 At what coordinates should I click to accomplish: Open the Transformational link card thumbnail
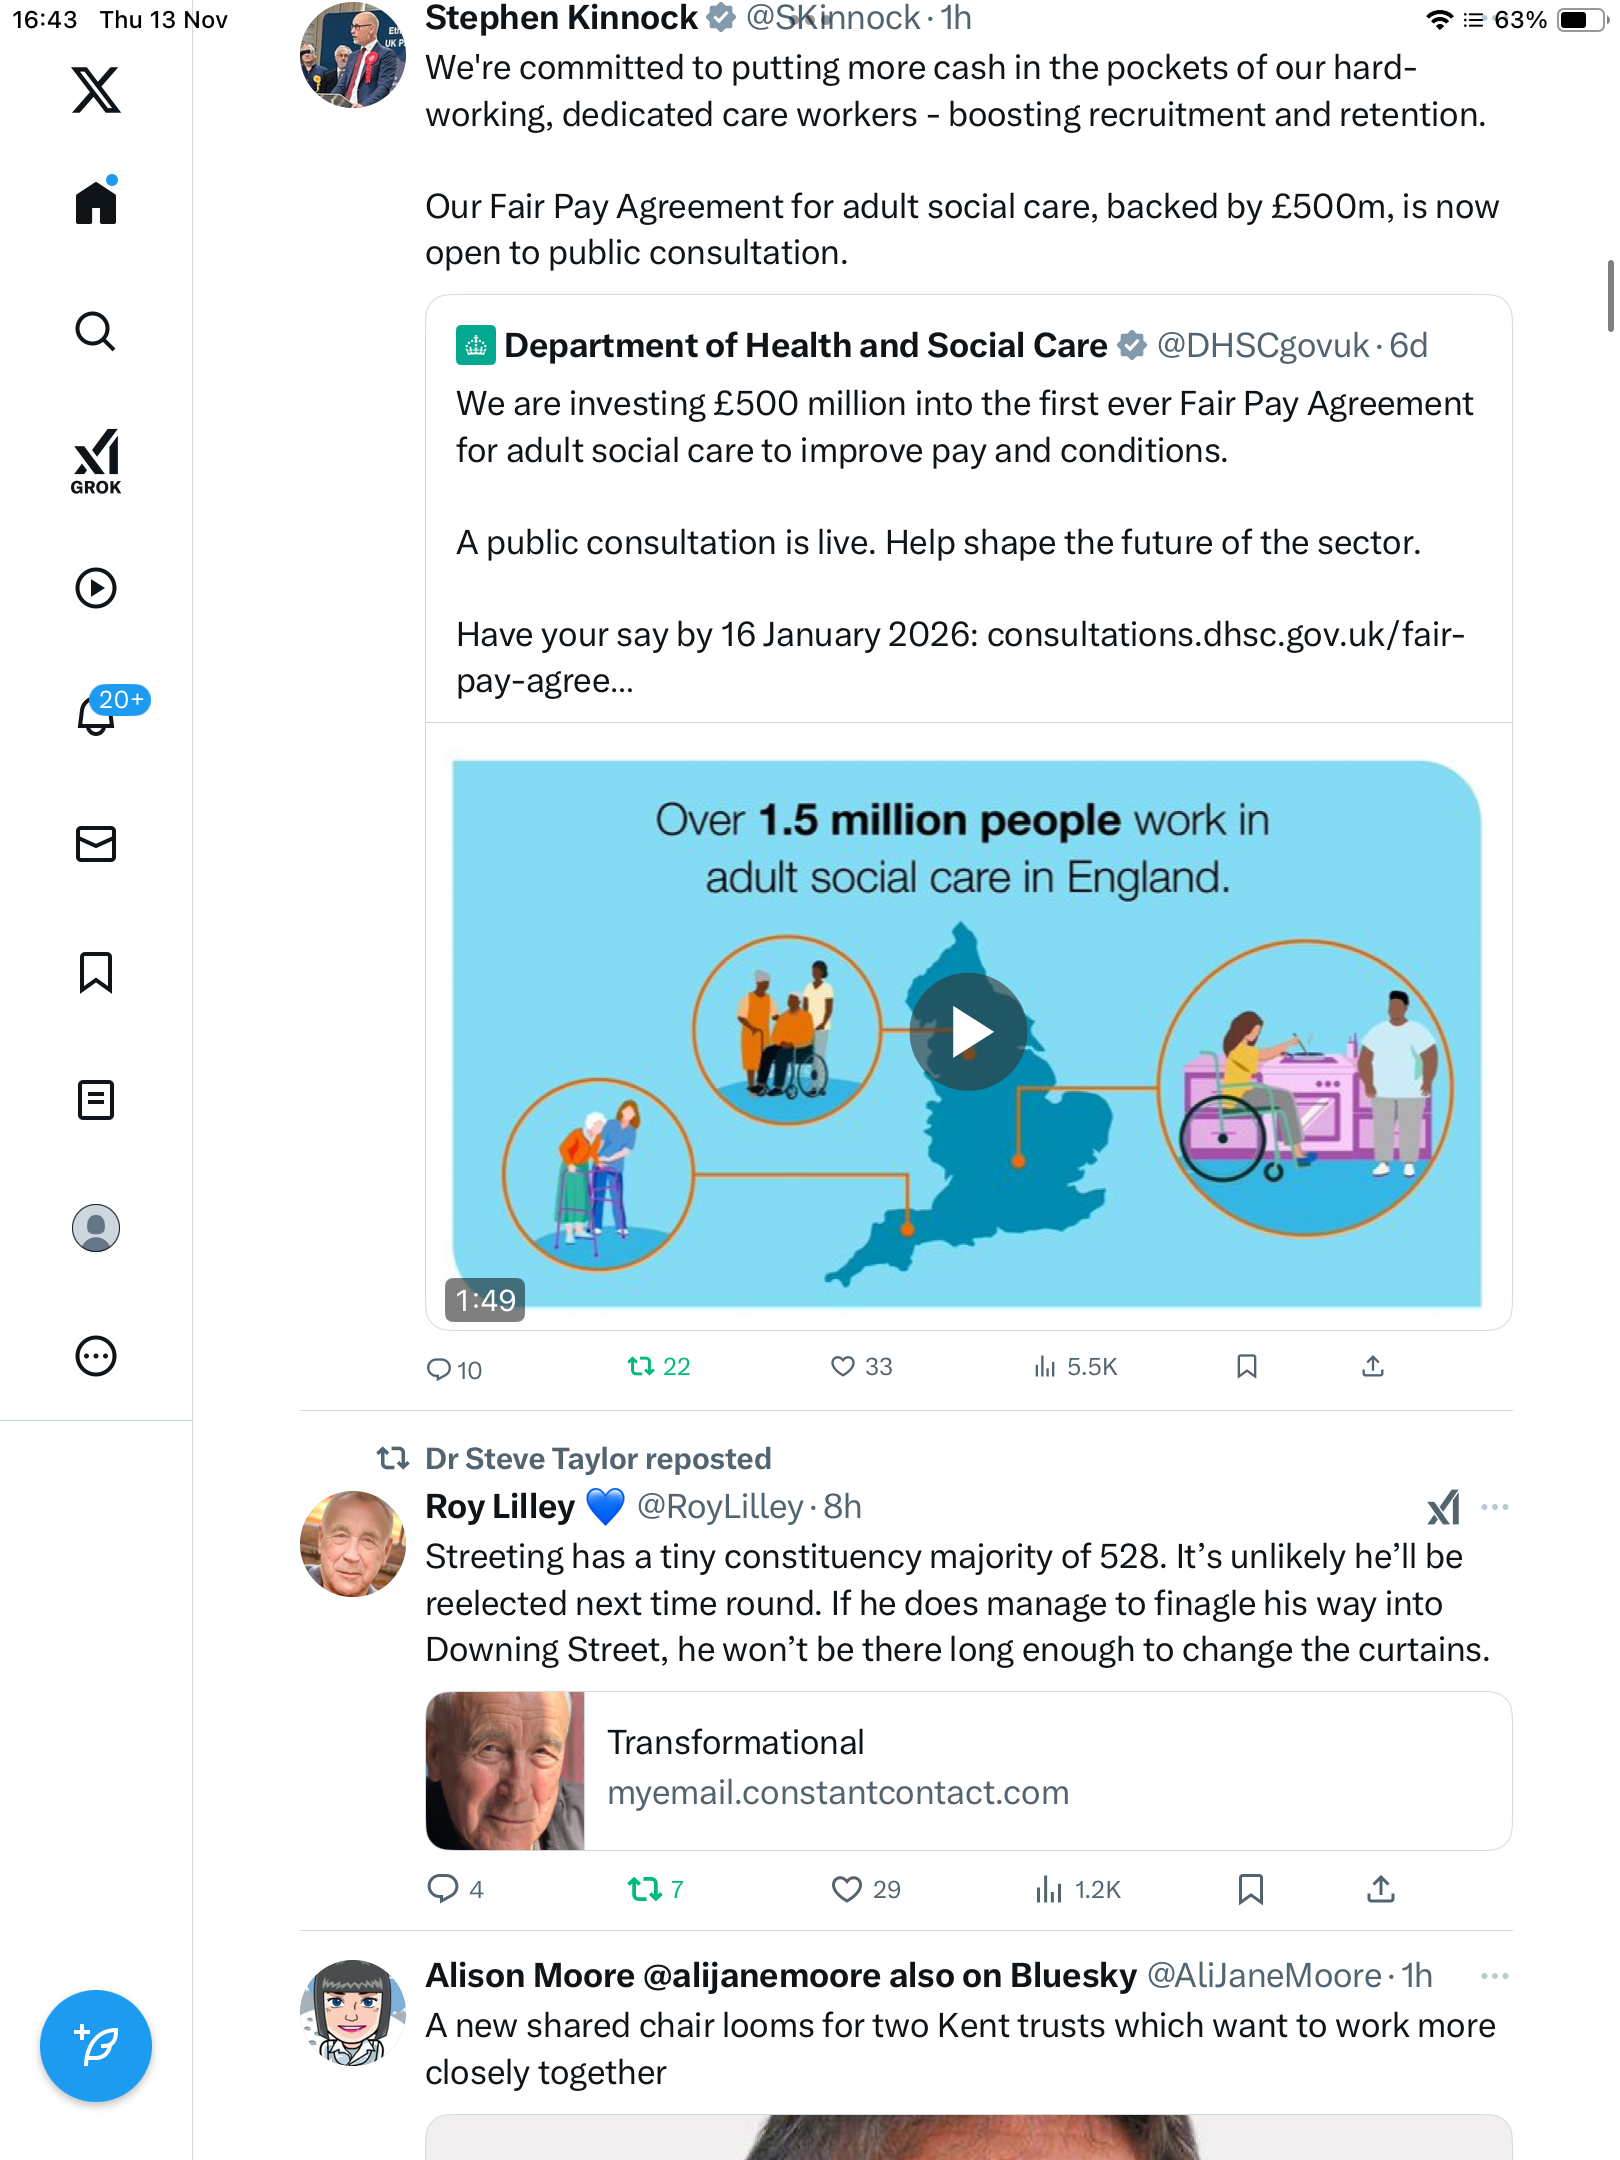tap(505, 1771)
